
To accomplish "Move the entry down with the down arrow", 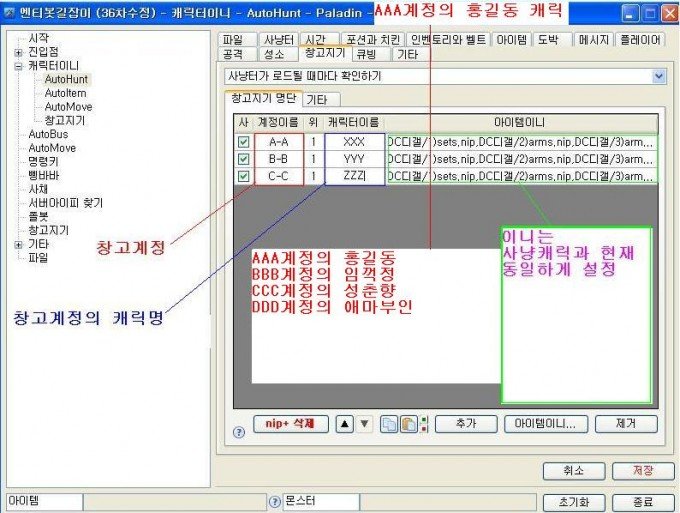I will coord(364,424).
